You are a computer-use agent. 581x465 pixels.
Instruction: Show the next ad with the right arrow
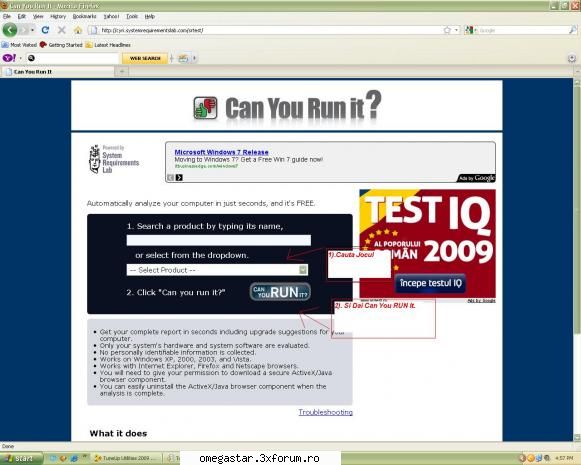[179, 177]
